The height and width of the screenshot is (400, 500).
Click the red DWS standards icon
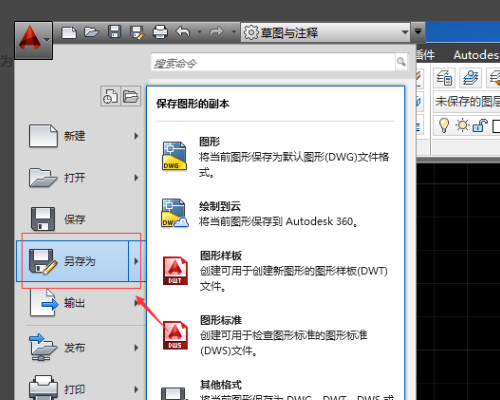(175, 335)
